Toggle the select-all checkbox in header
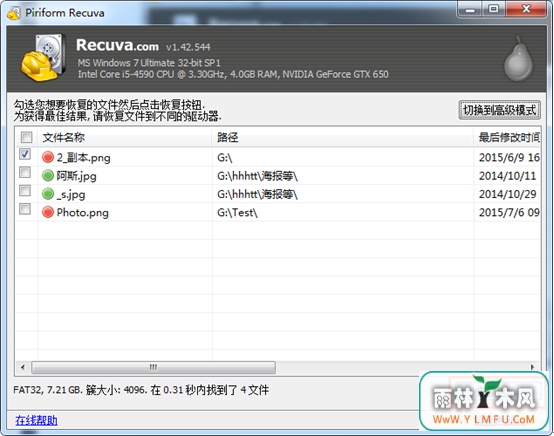The width and height of the screenshot is (554, 436). [26, 137]
